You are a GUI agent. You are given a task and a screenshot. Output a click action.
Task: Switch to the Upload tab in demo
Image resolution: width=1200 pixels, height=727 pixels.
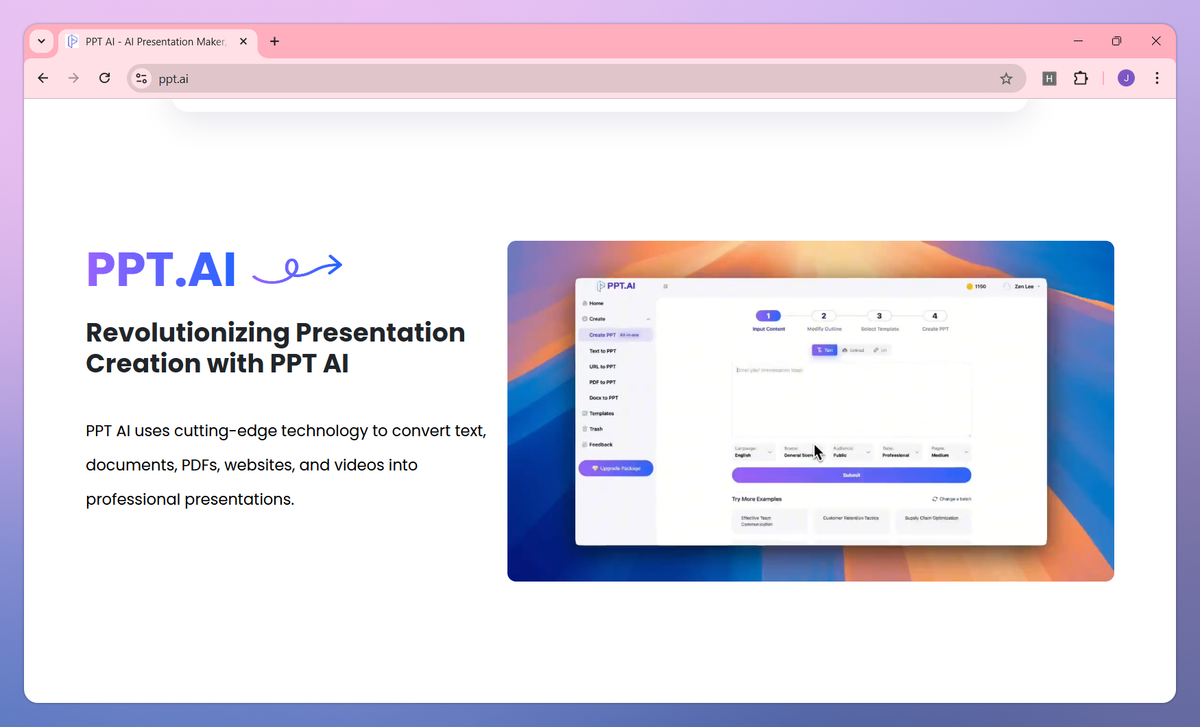(x=853, y=350)
